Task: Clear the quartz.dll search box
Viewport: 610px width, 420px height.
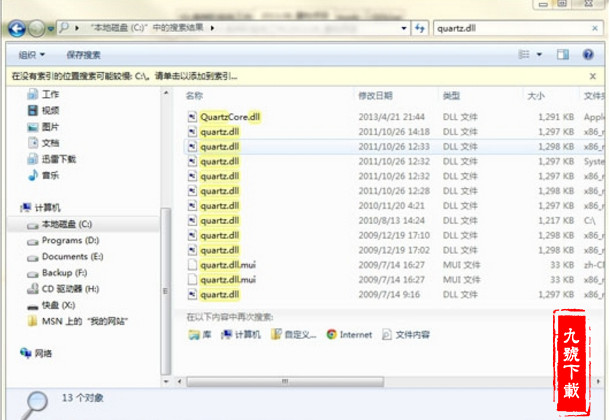Action: pos(595,28)
